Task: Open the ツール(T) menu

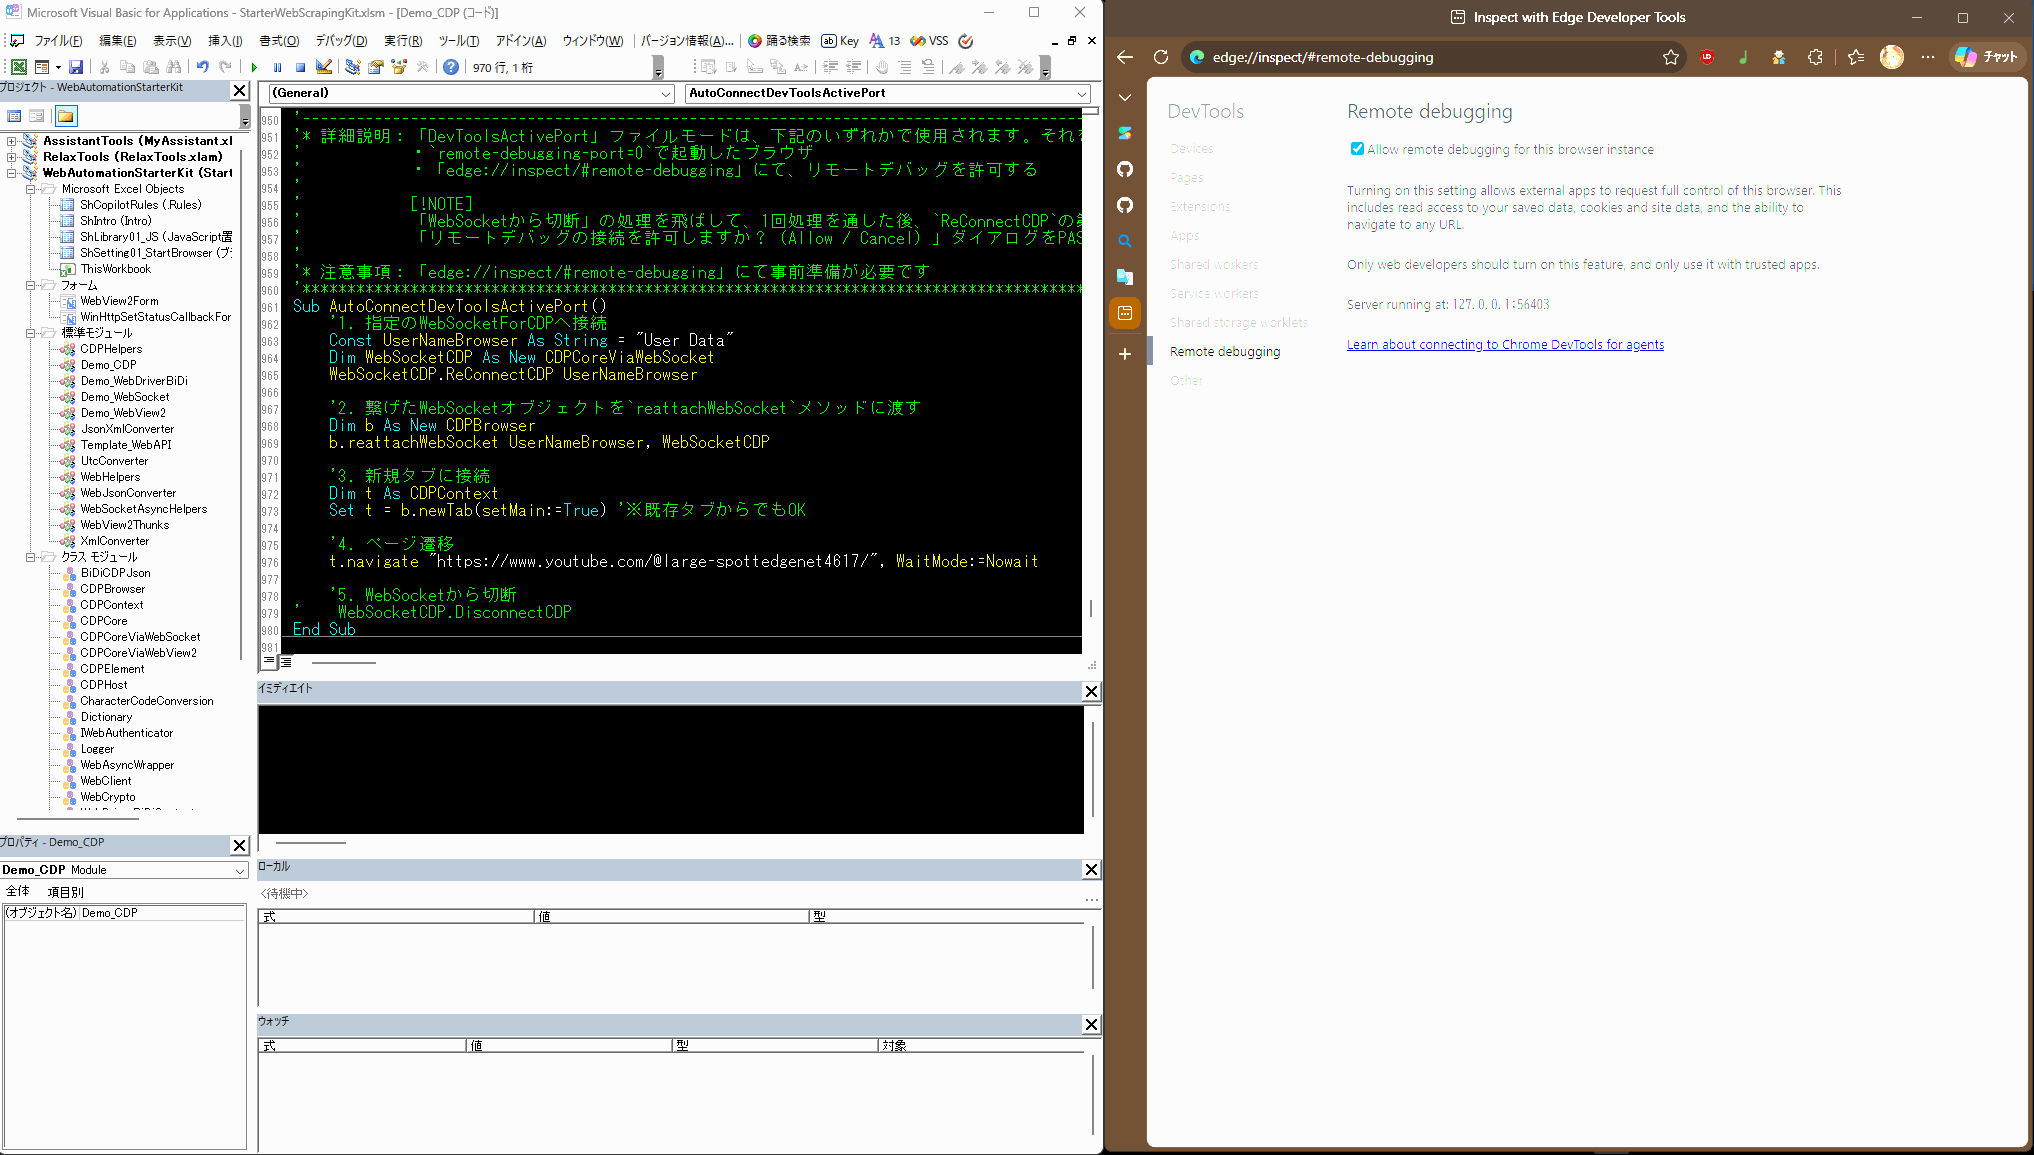Action: click(x=459, y=41)
